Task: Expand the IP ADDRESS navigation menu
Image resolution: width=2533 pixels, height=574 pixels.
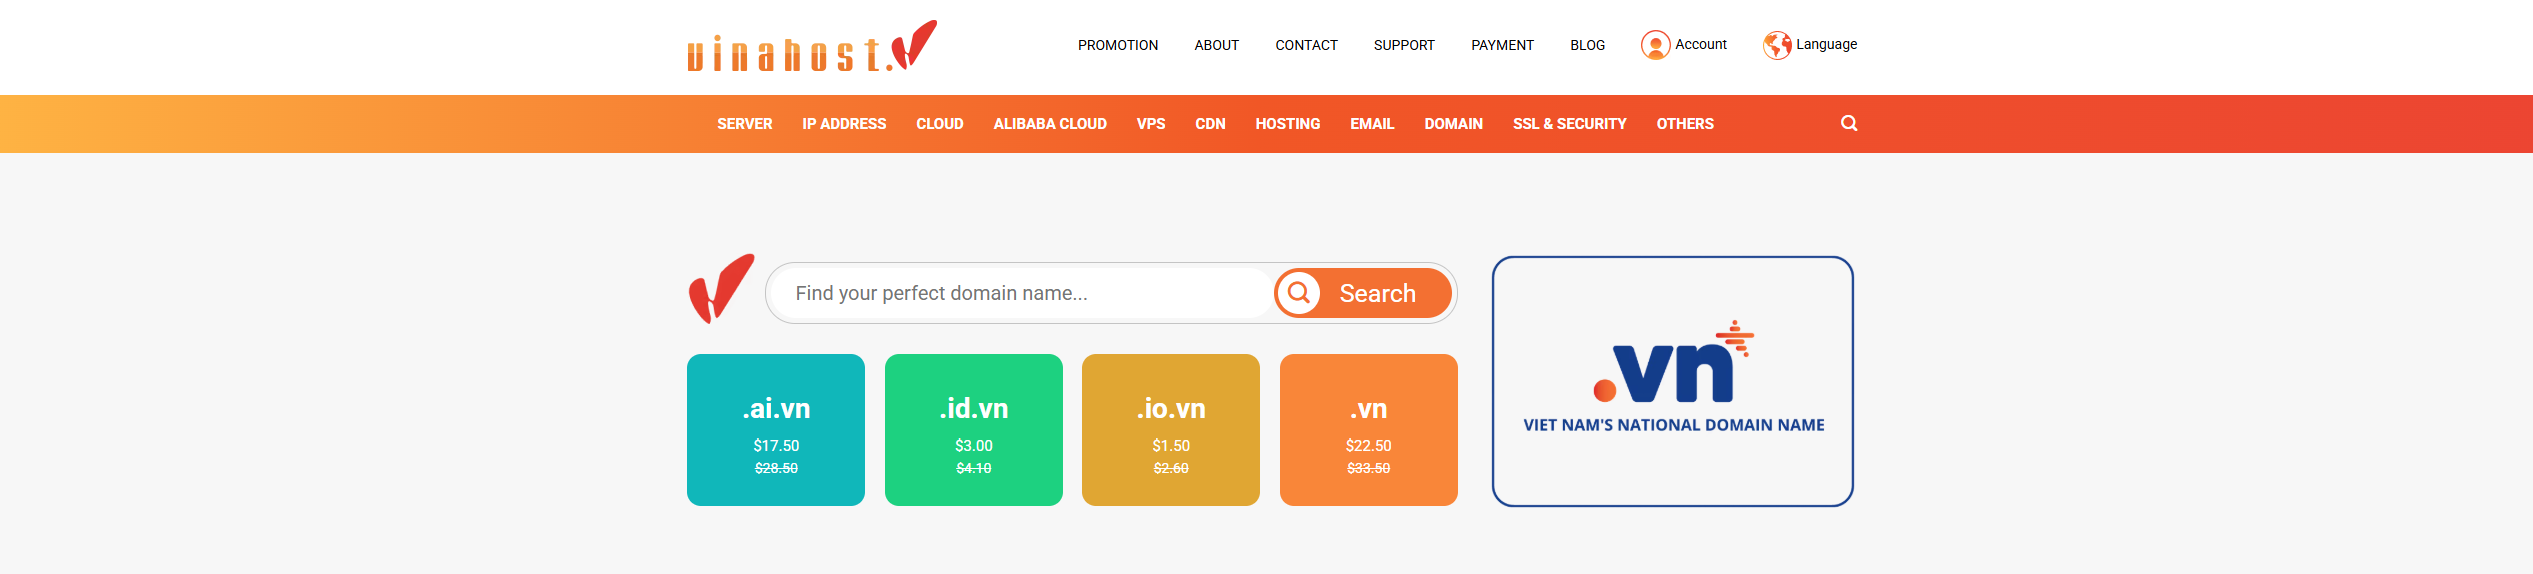Action: 844,124
